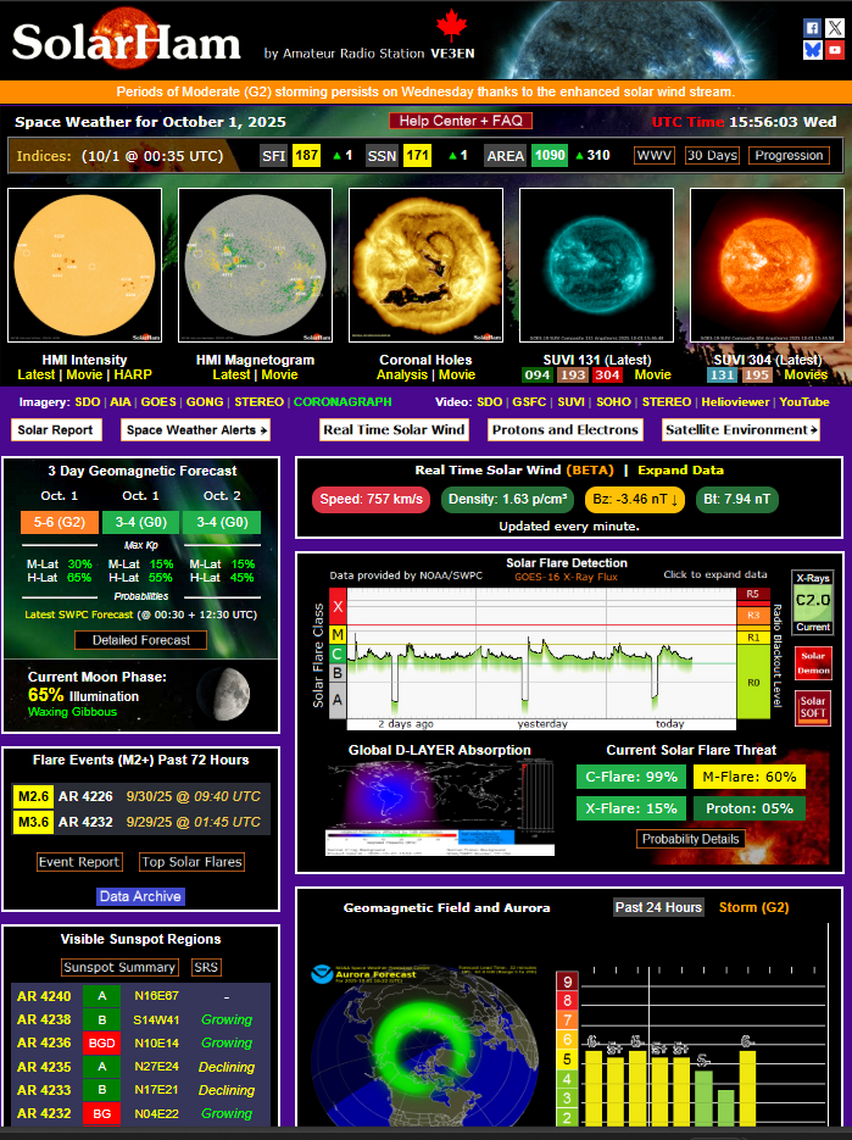Image resolution: width=852 pixels, height=1140 pixels.
Task: Open the Data Archive button
Action: tap(141, 896)
